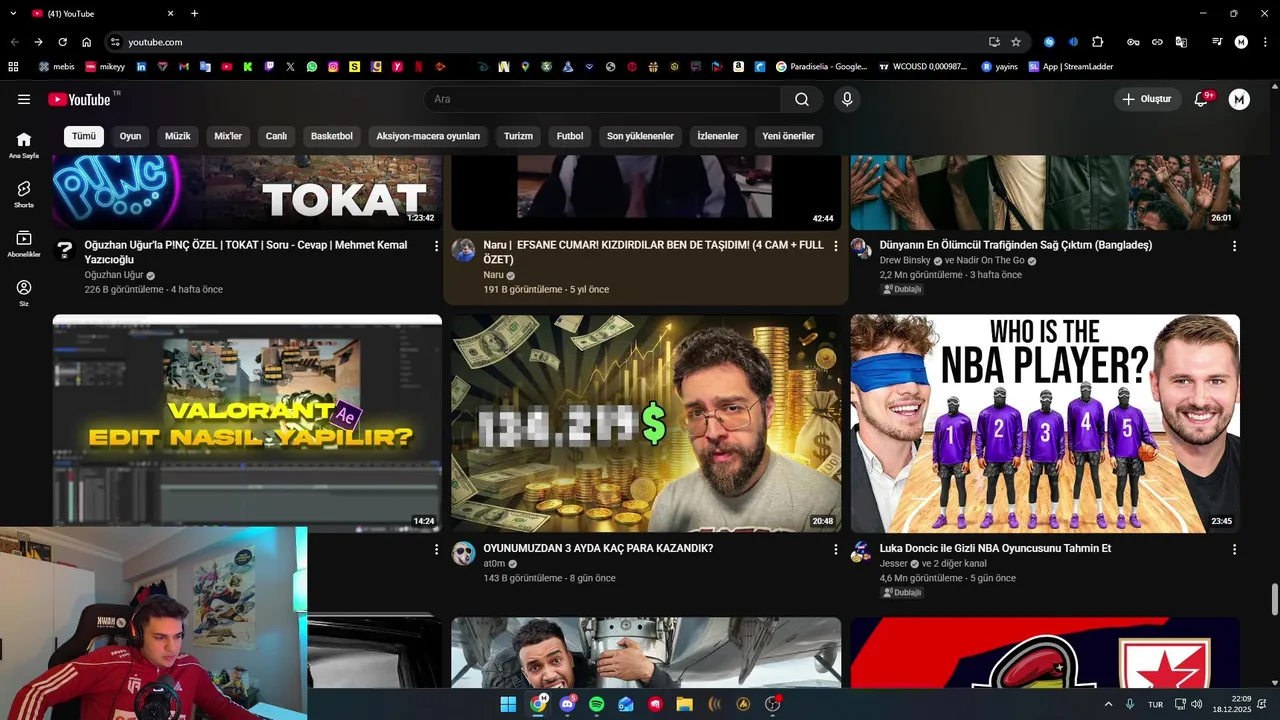Open Siz (You) in the sidebar
This screenshot has height=720, width=1280.
[24, 293]
